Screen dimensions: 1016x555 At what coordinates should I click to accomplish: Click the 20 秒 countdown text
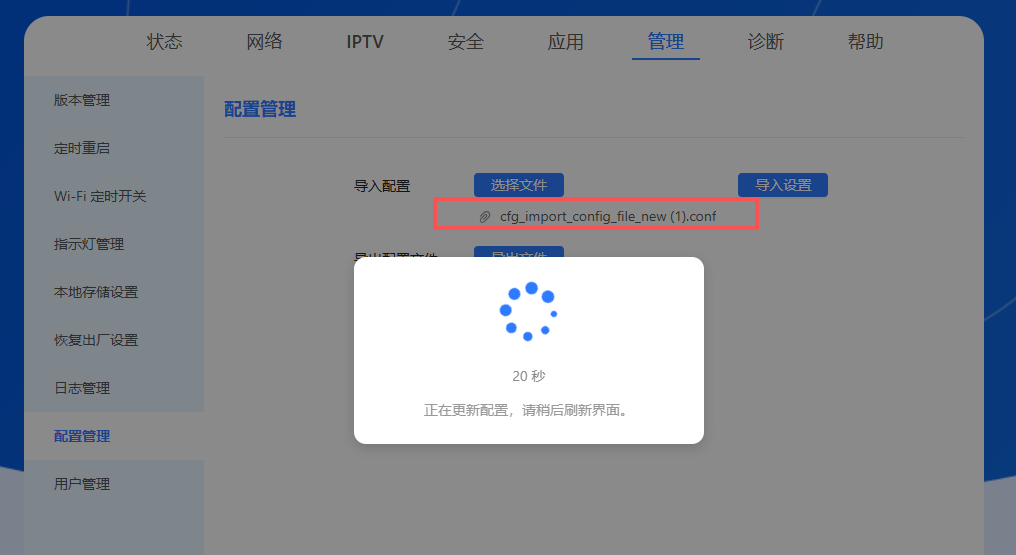[x=529, y=376]
